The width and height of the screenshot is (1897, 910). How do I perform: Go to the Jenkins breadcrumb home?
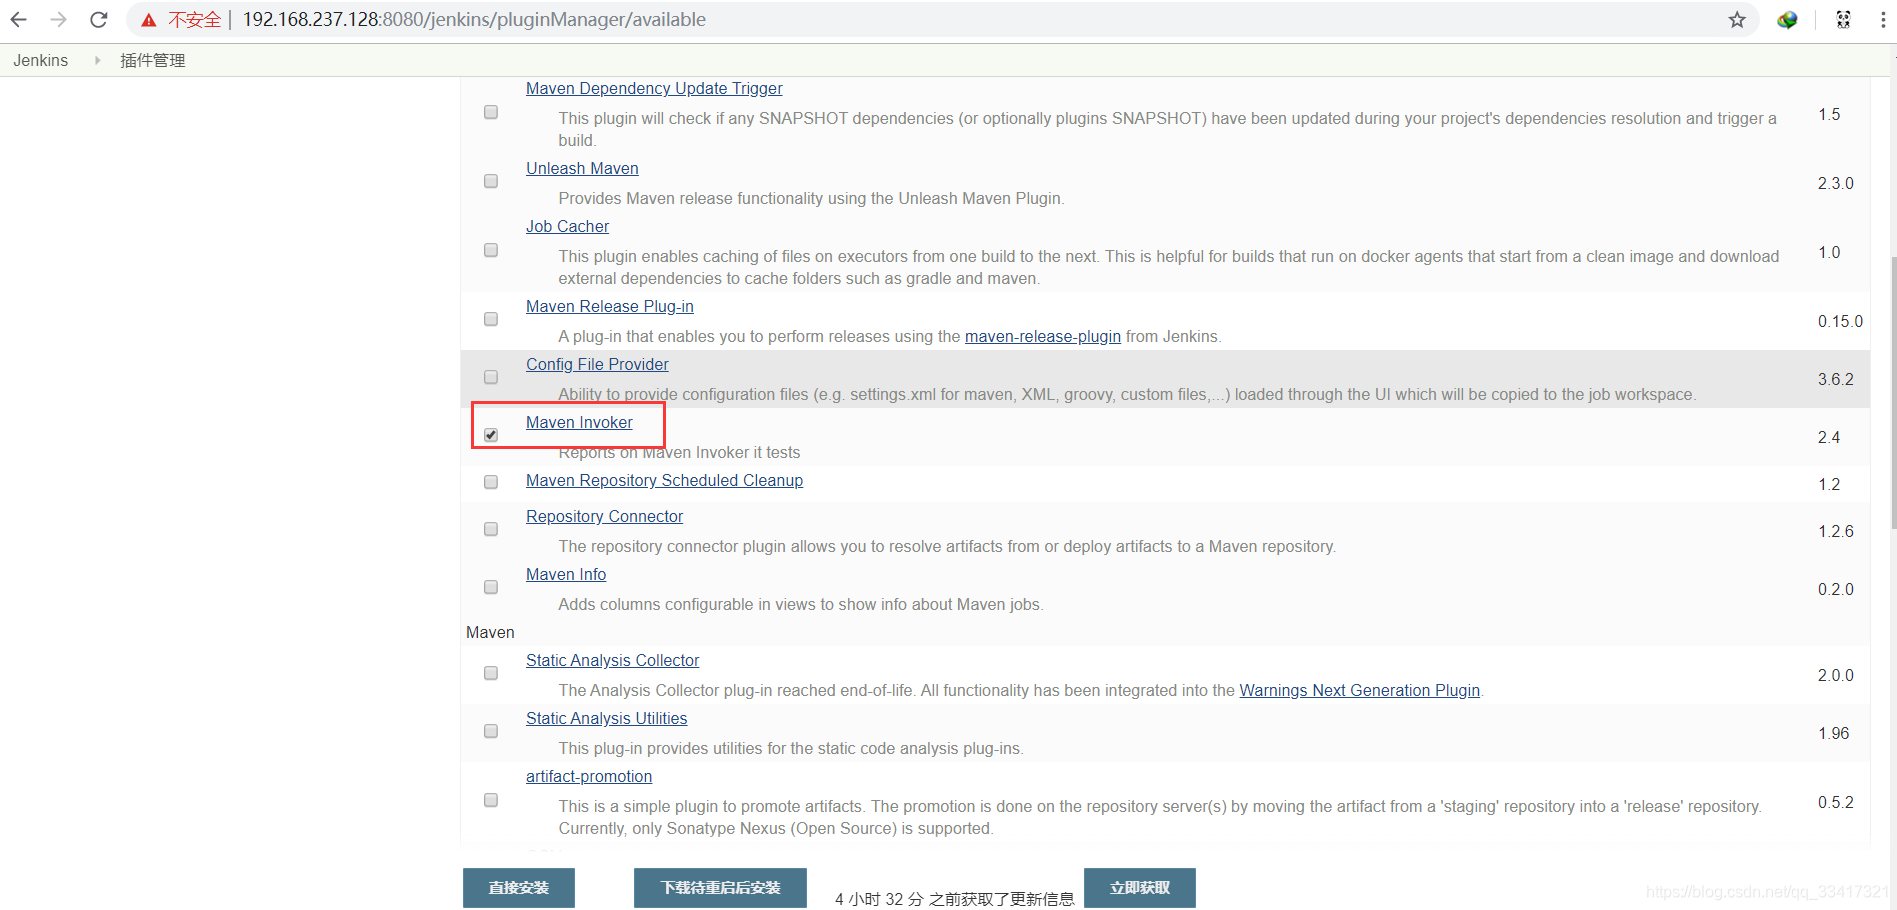click(41, 60)
